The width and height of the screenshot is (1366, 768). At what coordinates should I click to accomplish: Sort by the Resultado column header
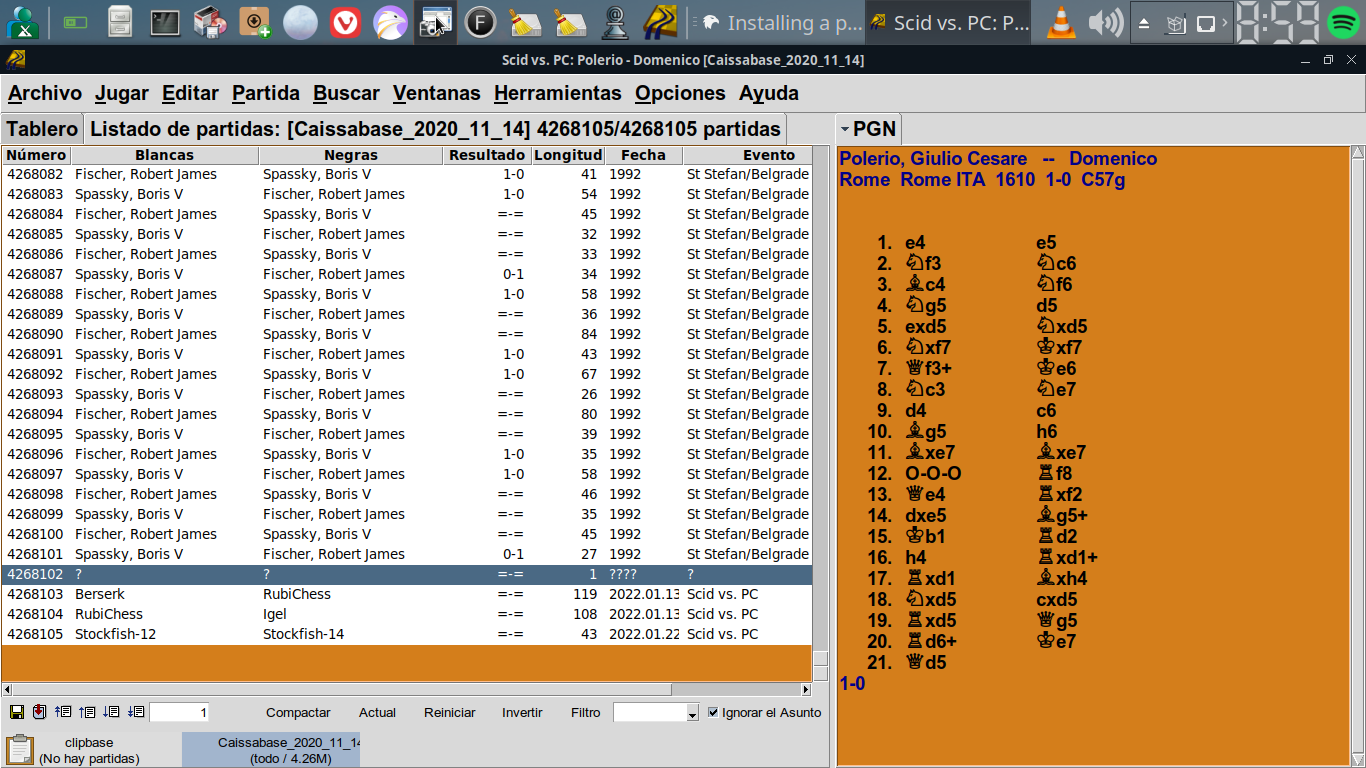(x=486, y=155)
